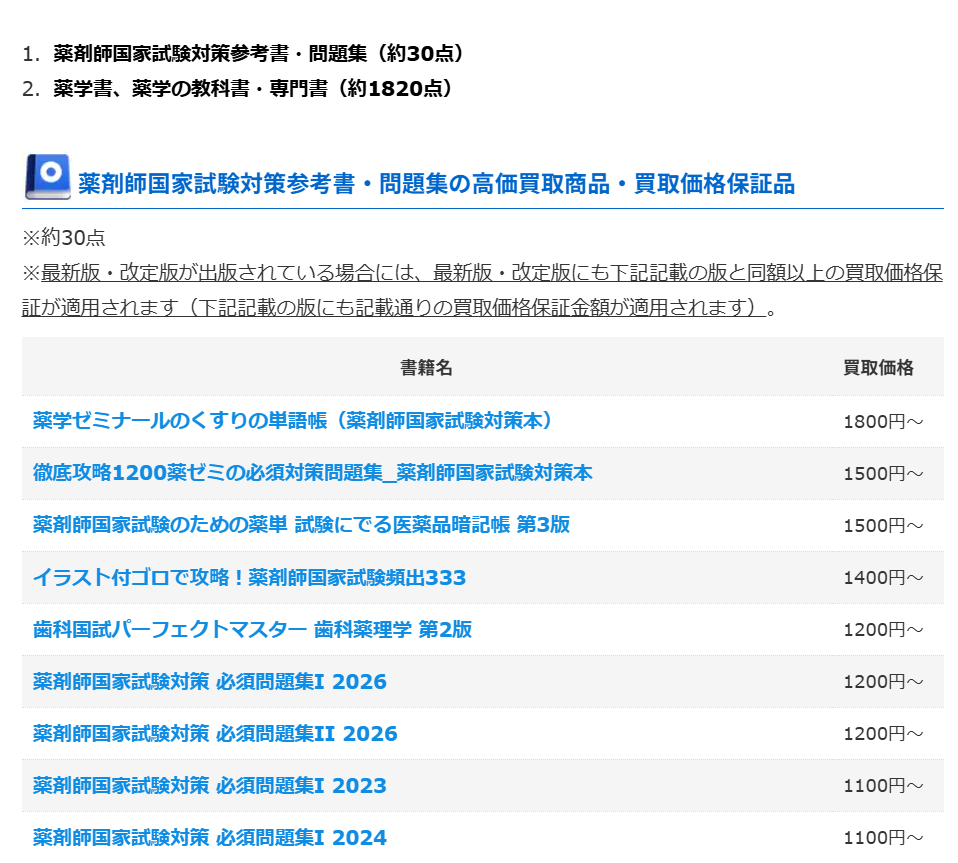Click the 1200円~ price for 歯科薬理学 第2版

(x=883, y=630)
